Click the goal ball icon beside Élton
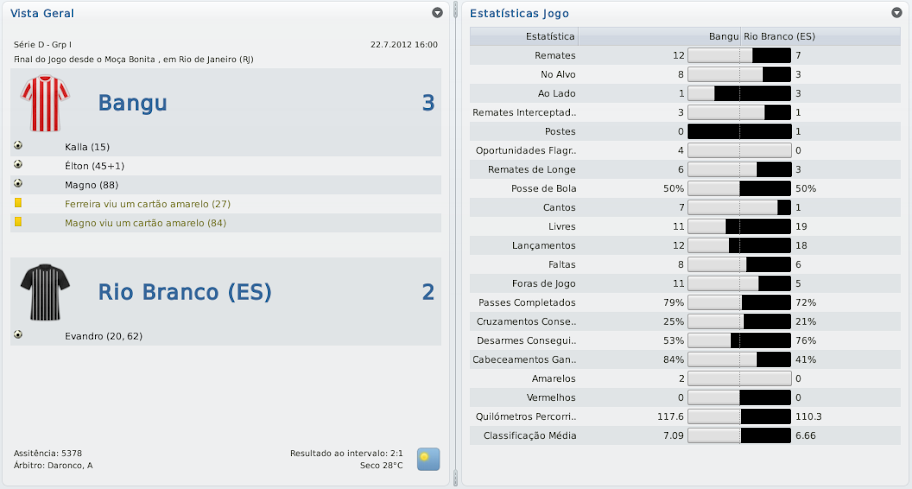Screen dimensions: 912x489 click(x=18, y=165)
